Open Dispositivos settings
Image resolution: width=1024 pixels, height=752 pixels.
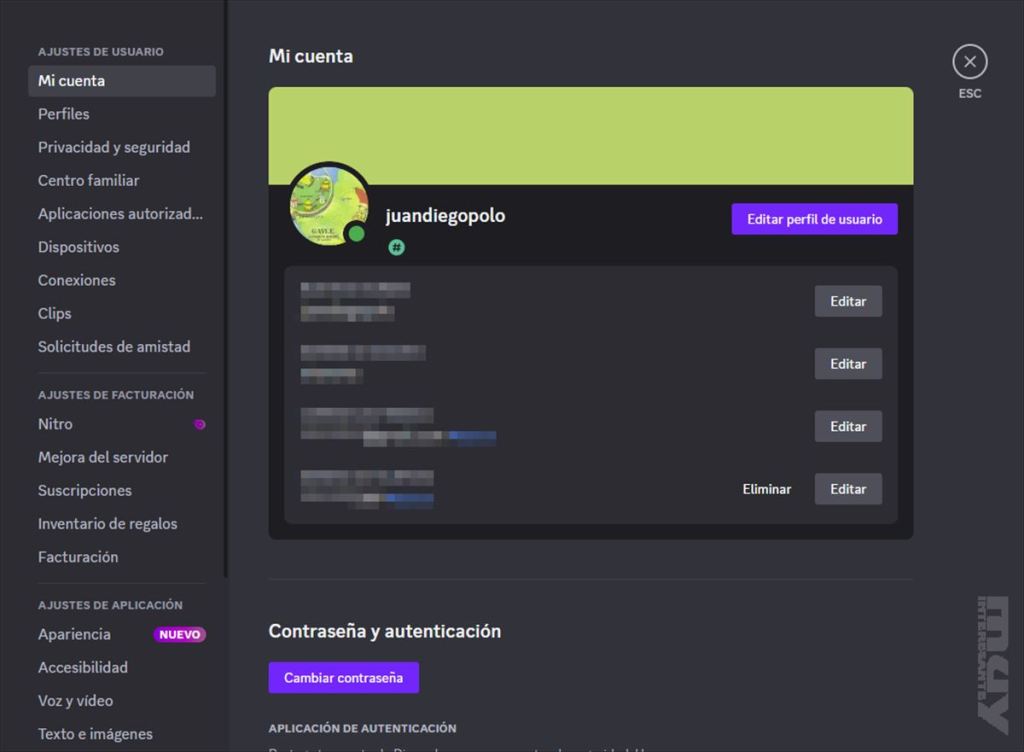(122, 247)
